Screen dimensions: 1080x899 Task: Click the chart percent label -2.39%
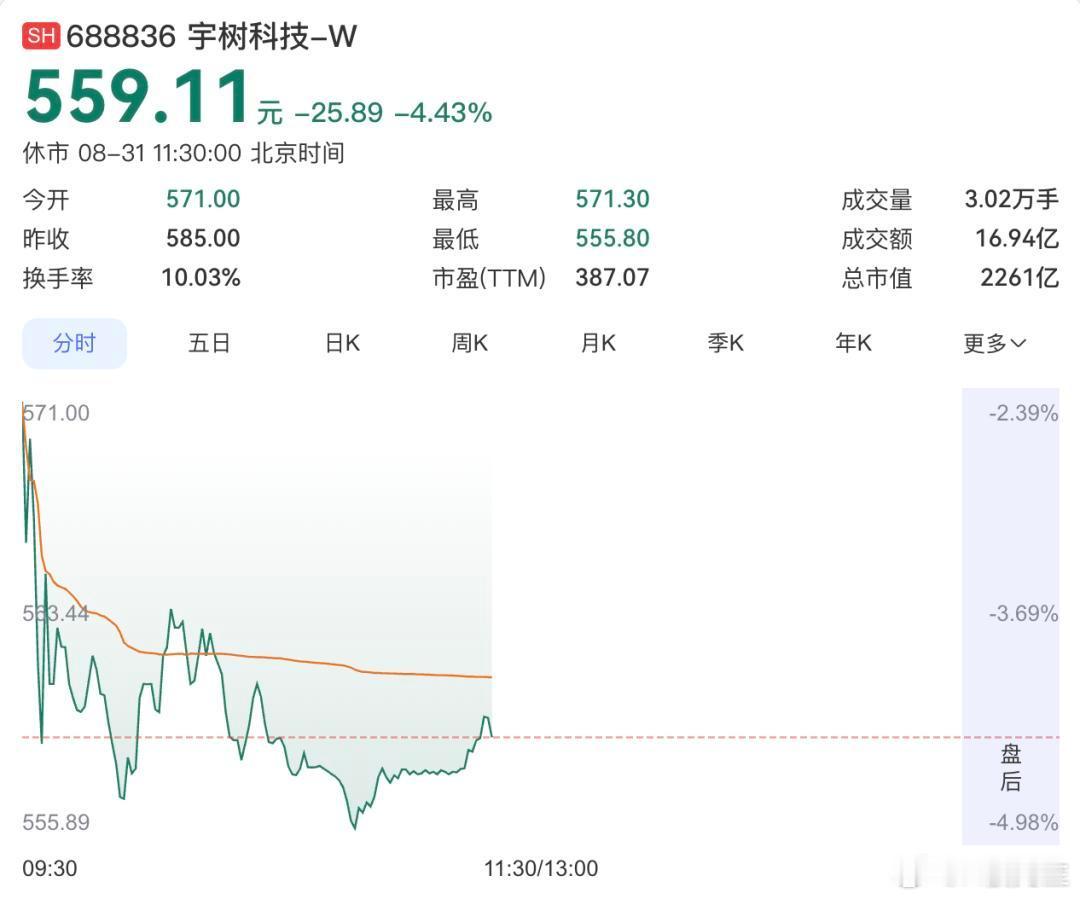tap(1024, 413)
